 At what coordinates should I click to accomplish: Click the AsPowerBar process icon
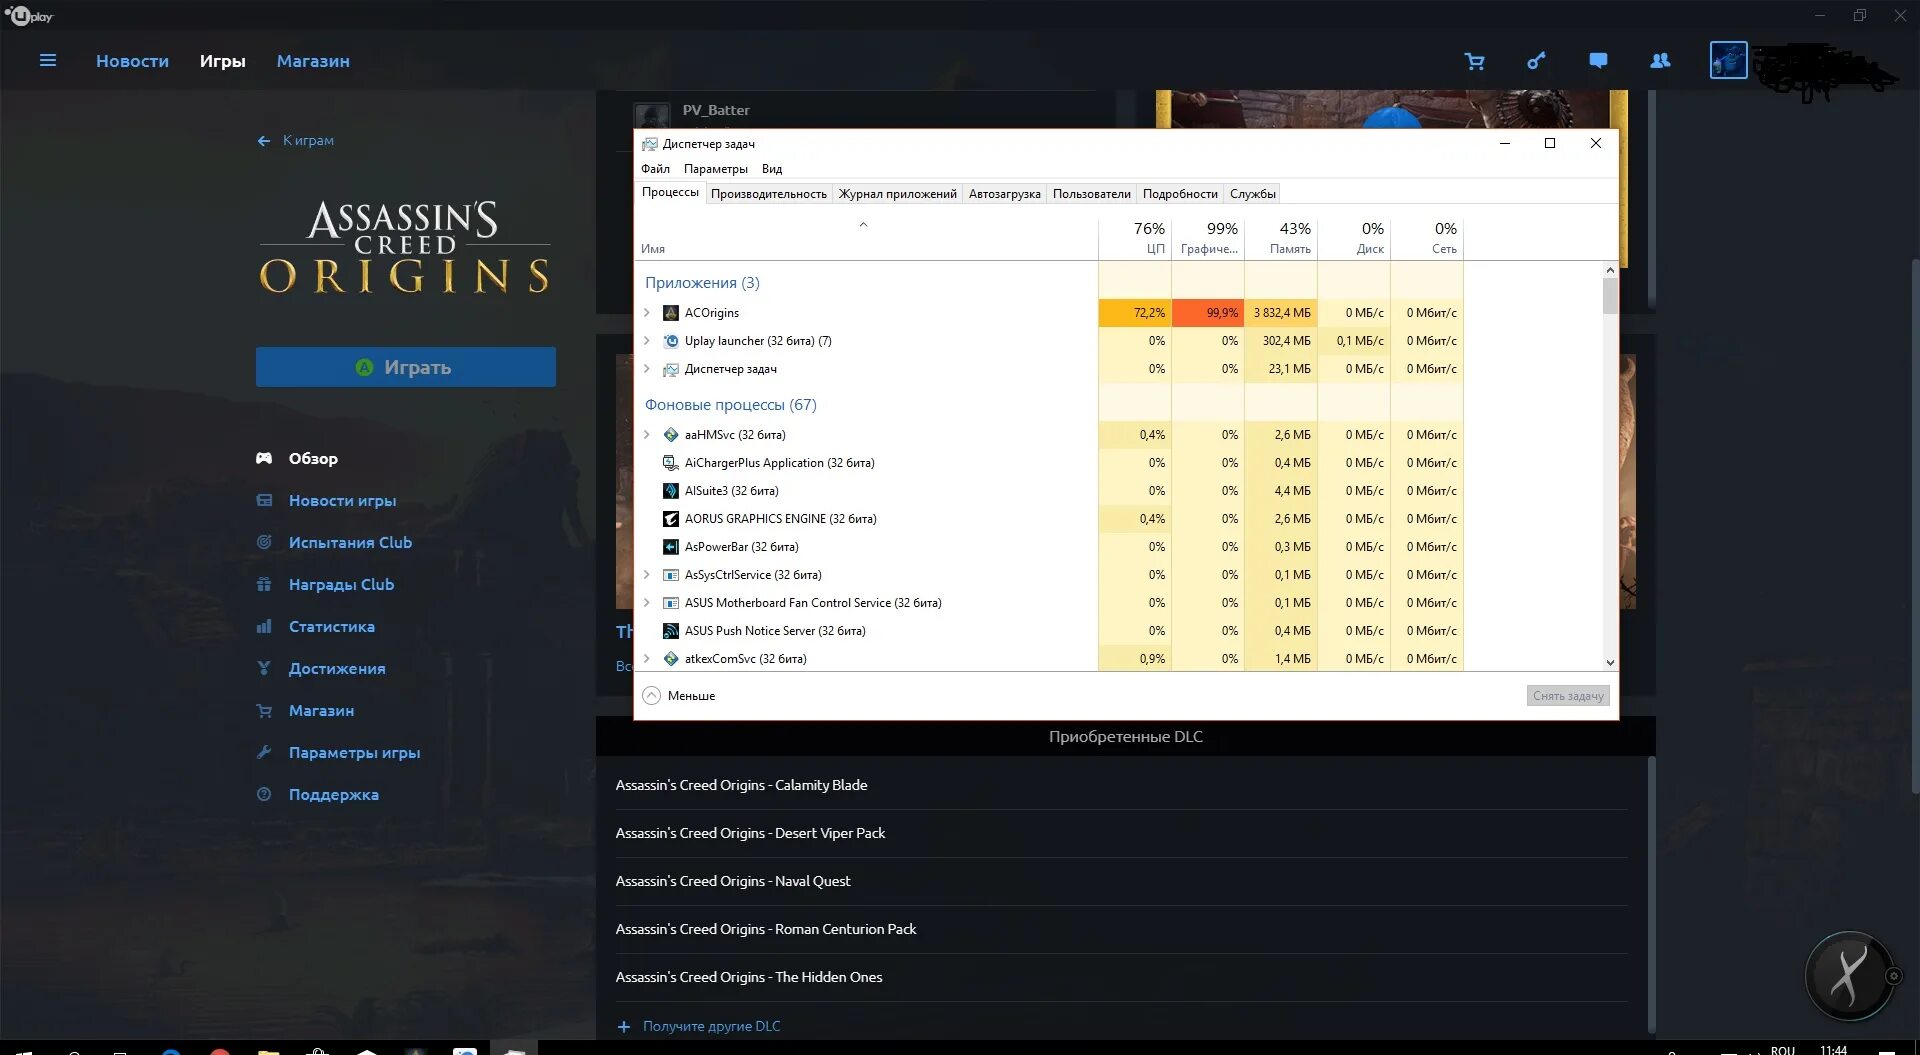click(671, 547)
